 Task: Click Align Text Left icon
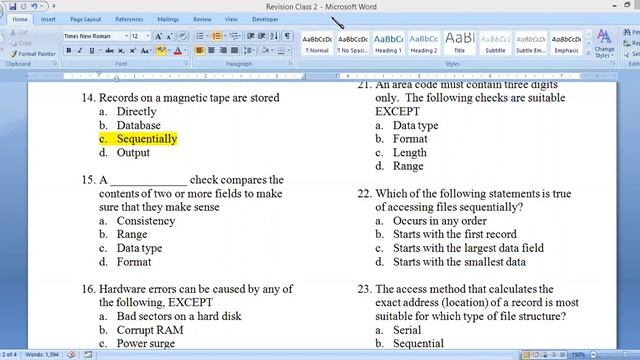click(200, 51)
